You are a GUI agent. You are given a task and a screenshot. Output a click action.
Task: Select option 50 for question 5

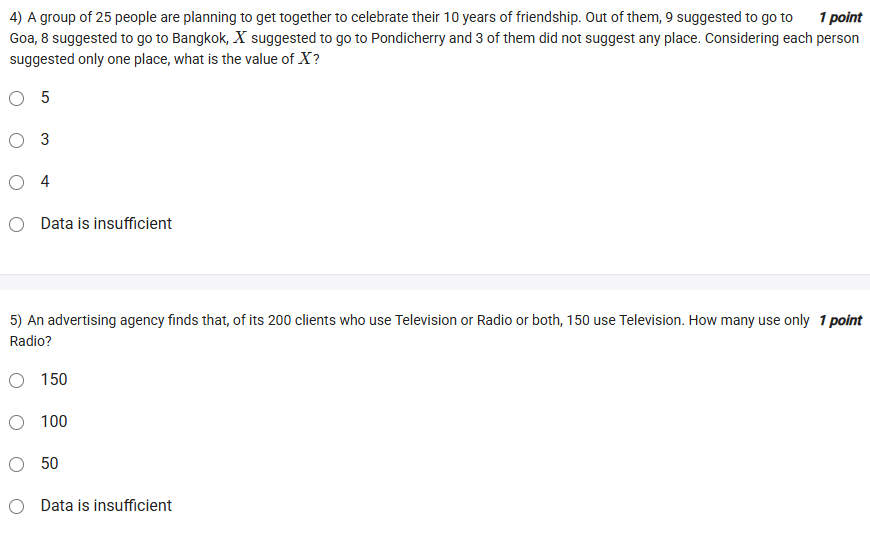click(17, 464)
